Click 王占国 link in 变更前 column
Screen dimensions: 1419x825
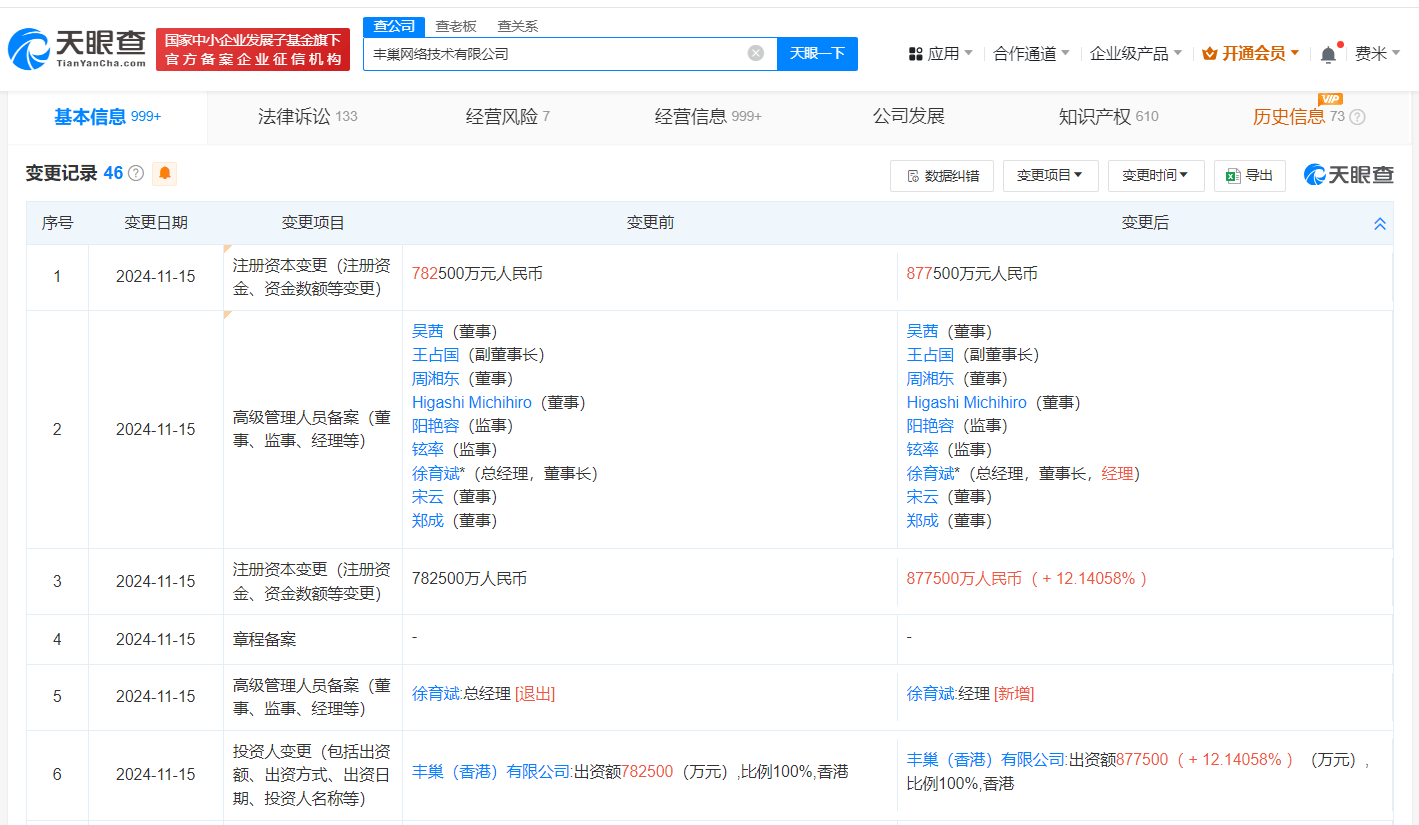pyautogui.click(x=436, y=355)
